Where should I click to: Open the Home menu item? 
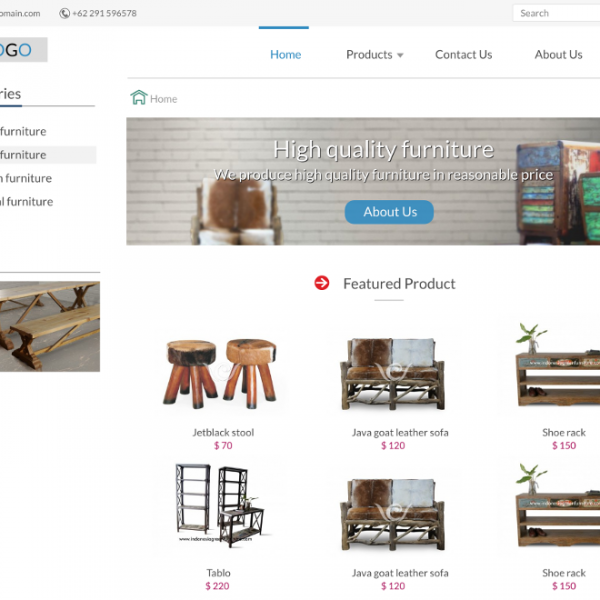pyautogui.click(x=285, y=55)
